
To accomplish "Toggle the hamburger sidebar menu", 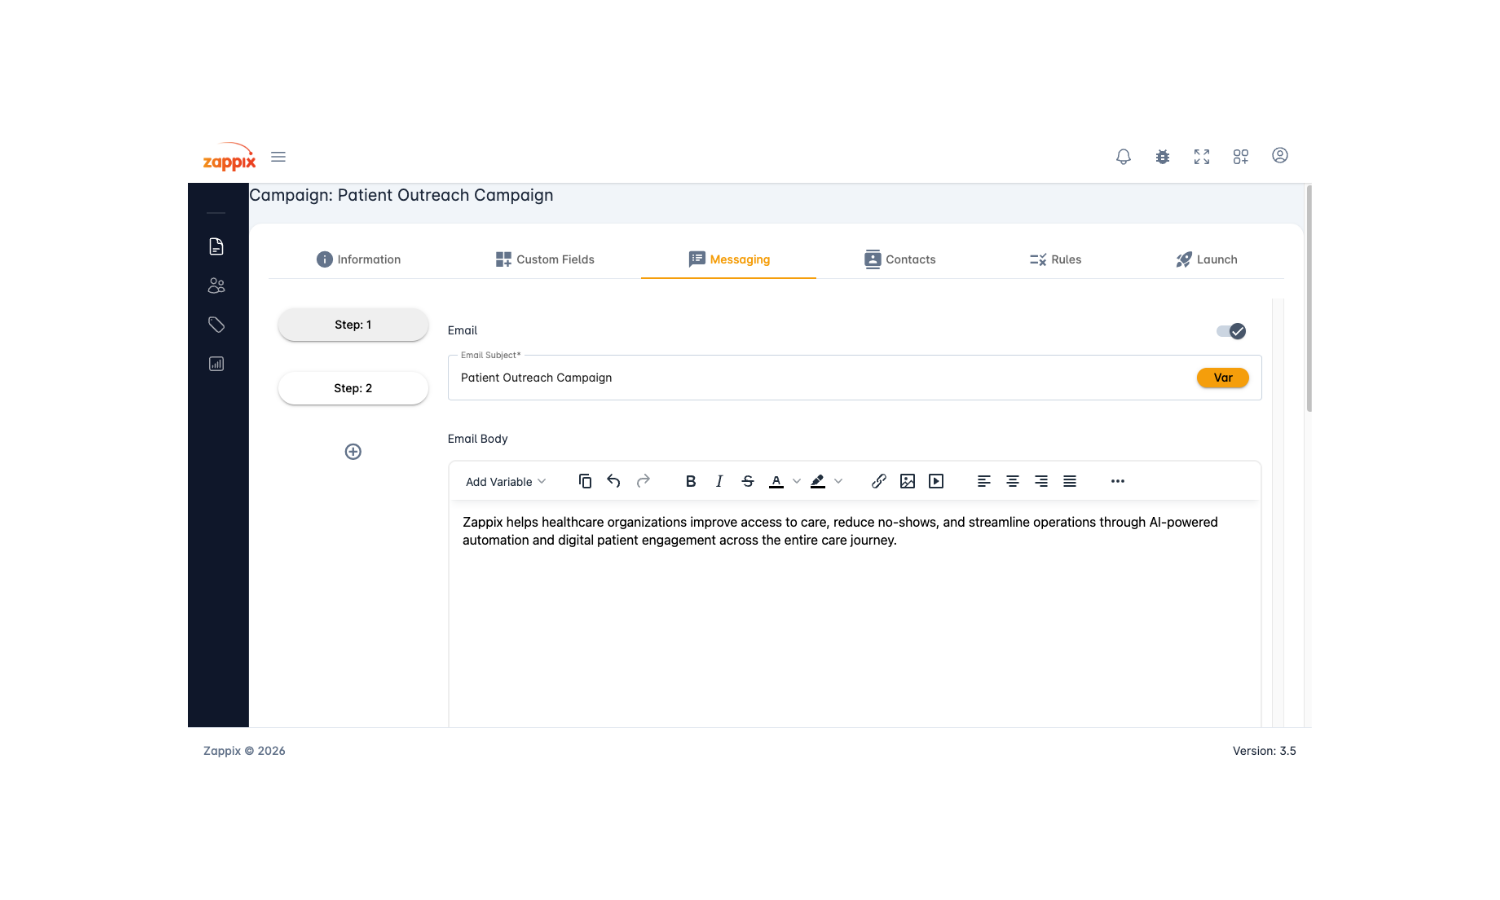I will [278, 157].
